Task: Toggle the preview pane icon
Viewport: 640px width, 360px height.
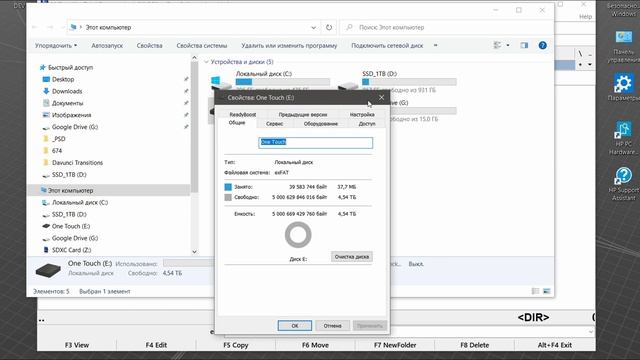Action: pyautogui.click(x=524, y=45)
